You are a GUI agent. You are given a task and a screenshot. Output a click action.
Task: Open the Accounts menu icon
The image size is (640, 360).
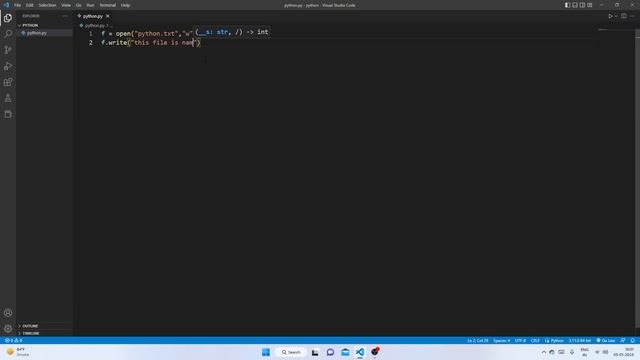(8, 313)
